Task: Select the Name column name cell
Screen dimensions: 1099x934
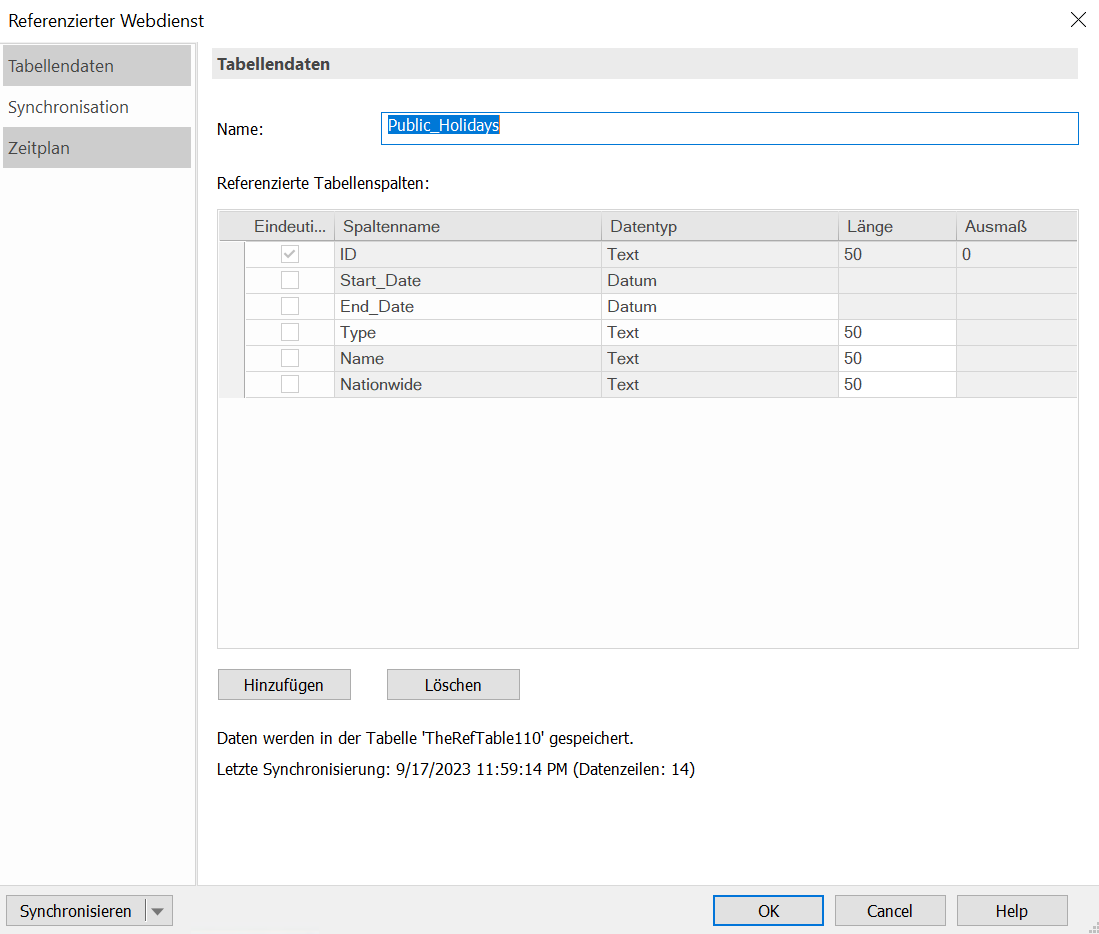Action: tap(467, 358)
